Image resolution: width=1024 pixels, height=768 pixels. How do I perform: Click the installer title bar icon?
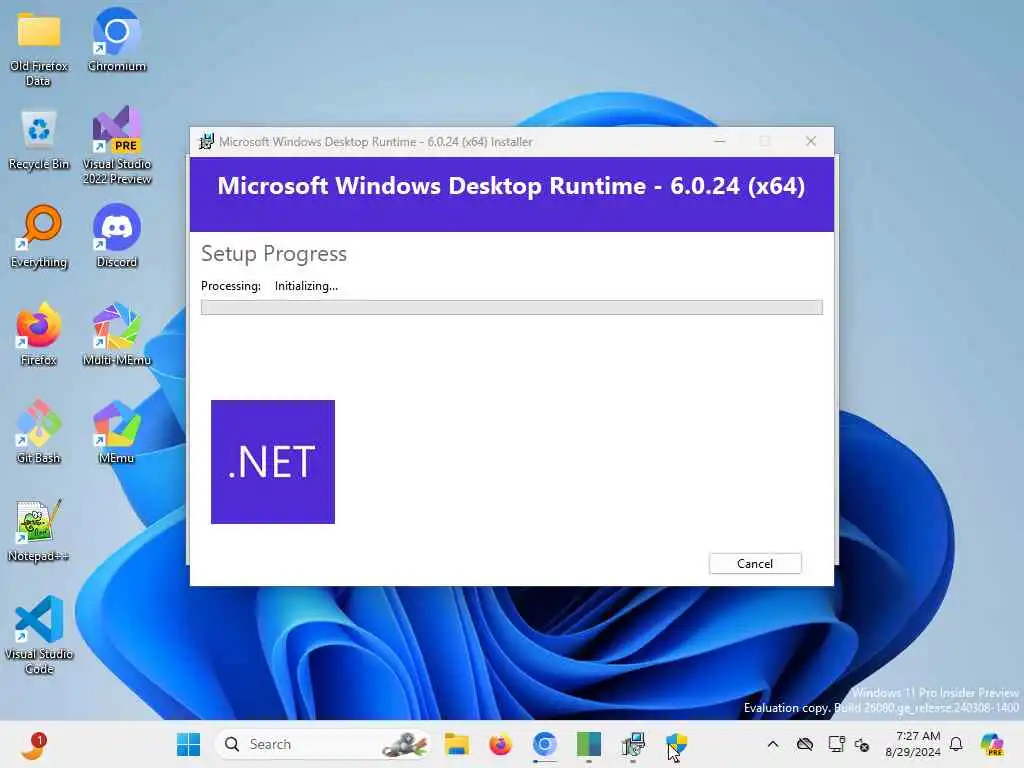206,142
